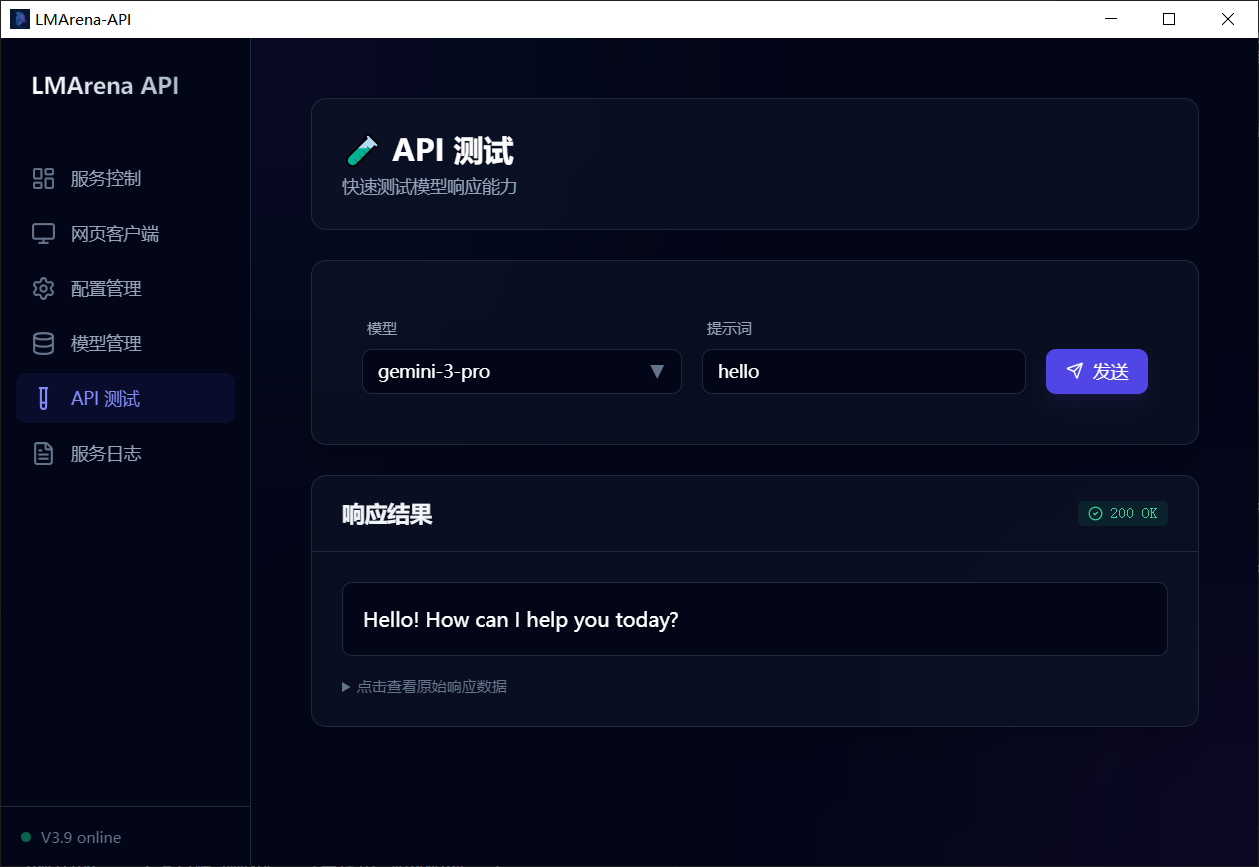This screenshot has height=867, width=1259.
Task: Click the monitor icon beside 网页客户端
Action: coord(43,234)
